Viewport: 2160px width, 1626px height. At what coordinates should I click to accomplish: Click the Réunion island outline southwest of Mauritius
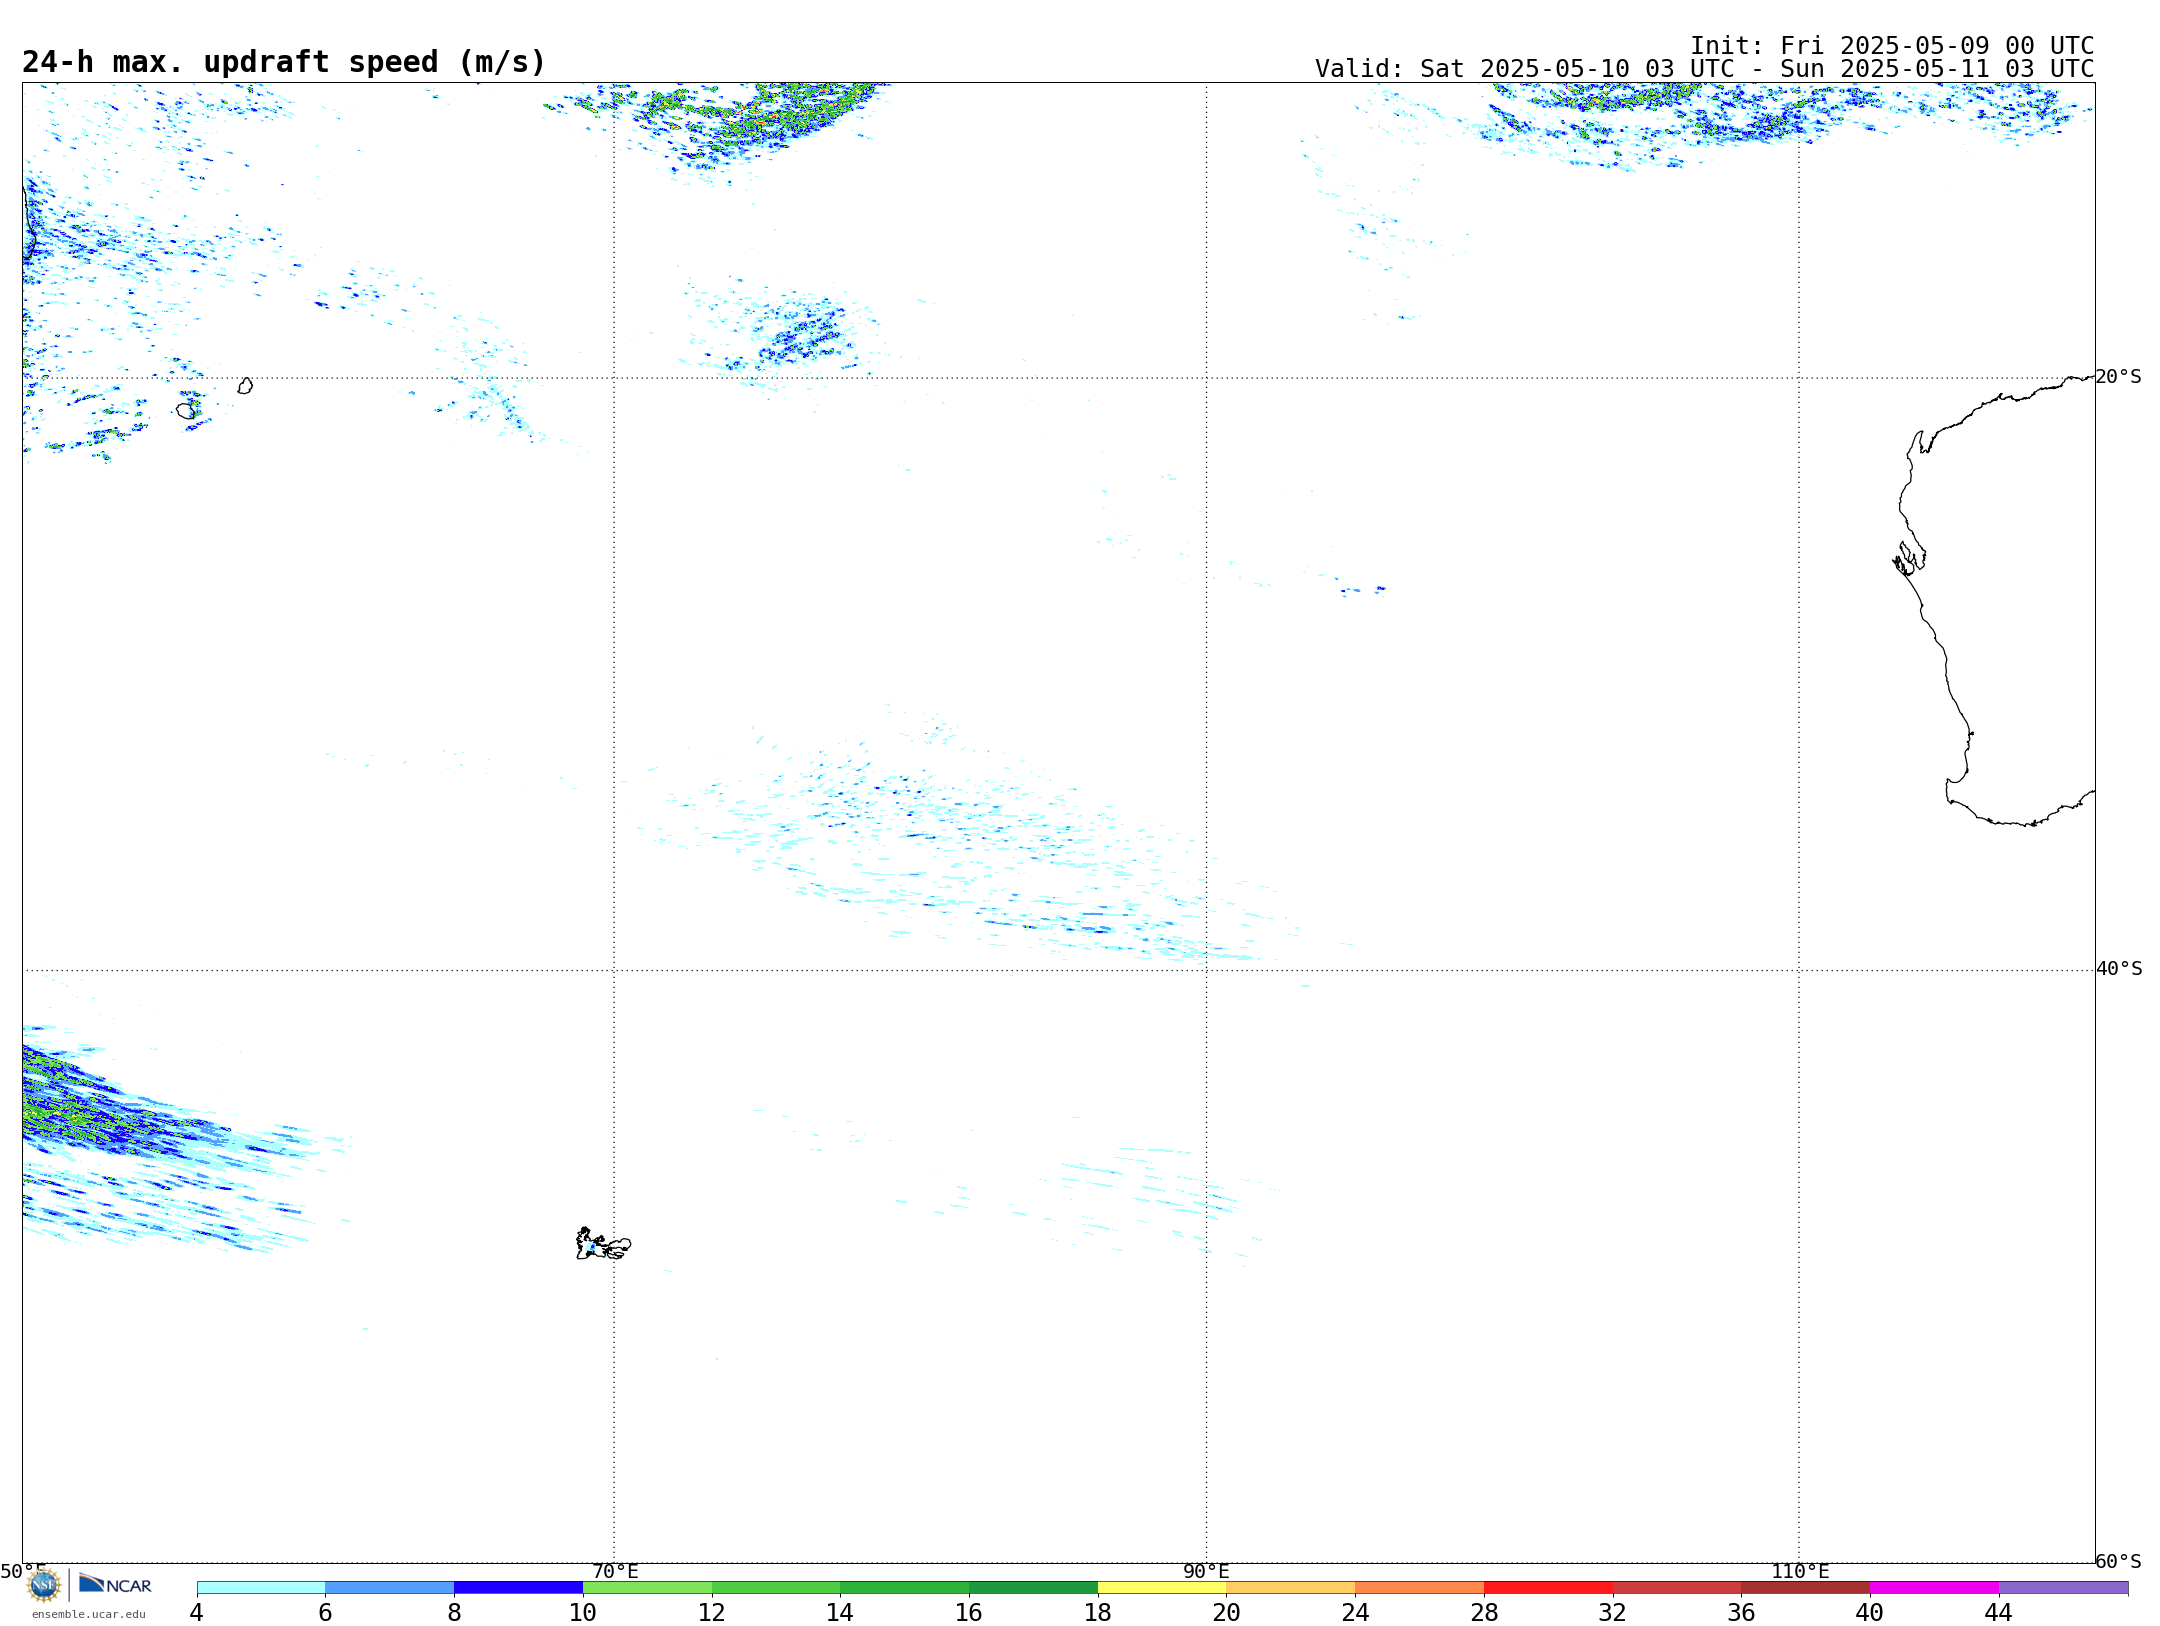click(186, 411)
